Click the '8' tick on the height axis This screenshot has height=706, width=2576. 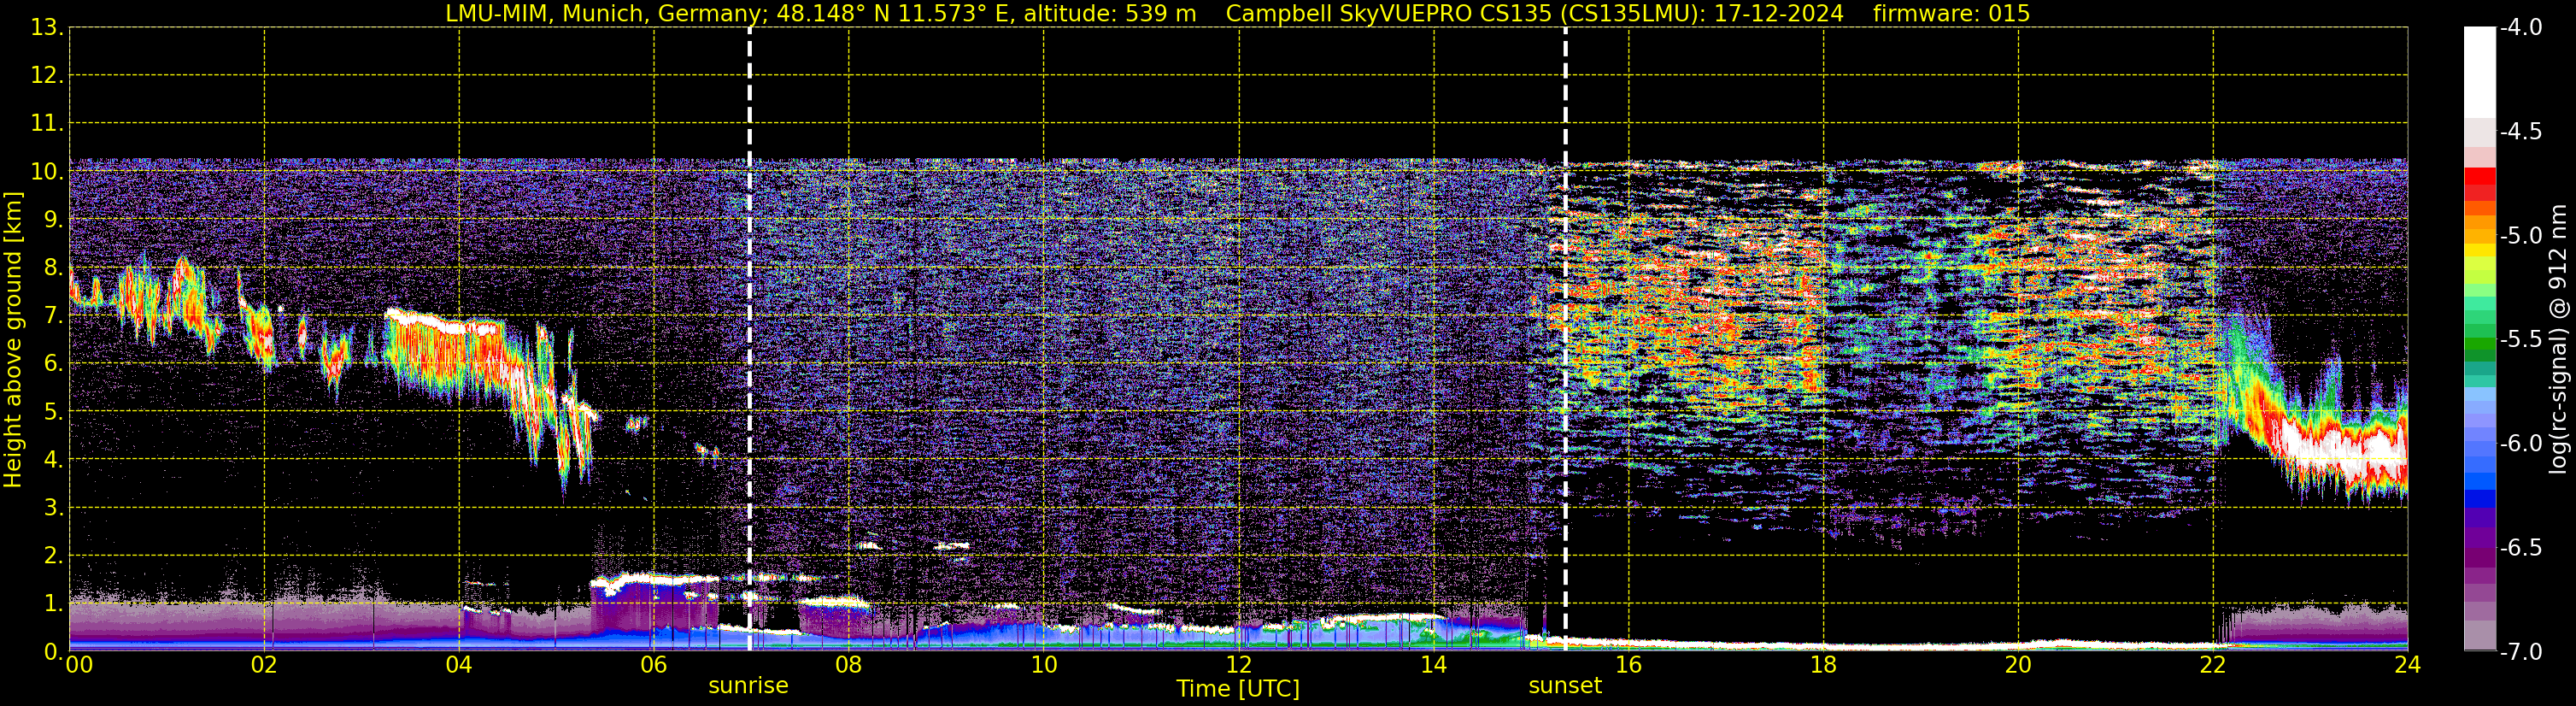(x=53, y=268)
